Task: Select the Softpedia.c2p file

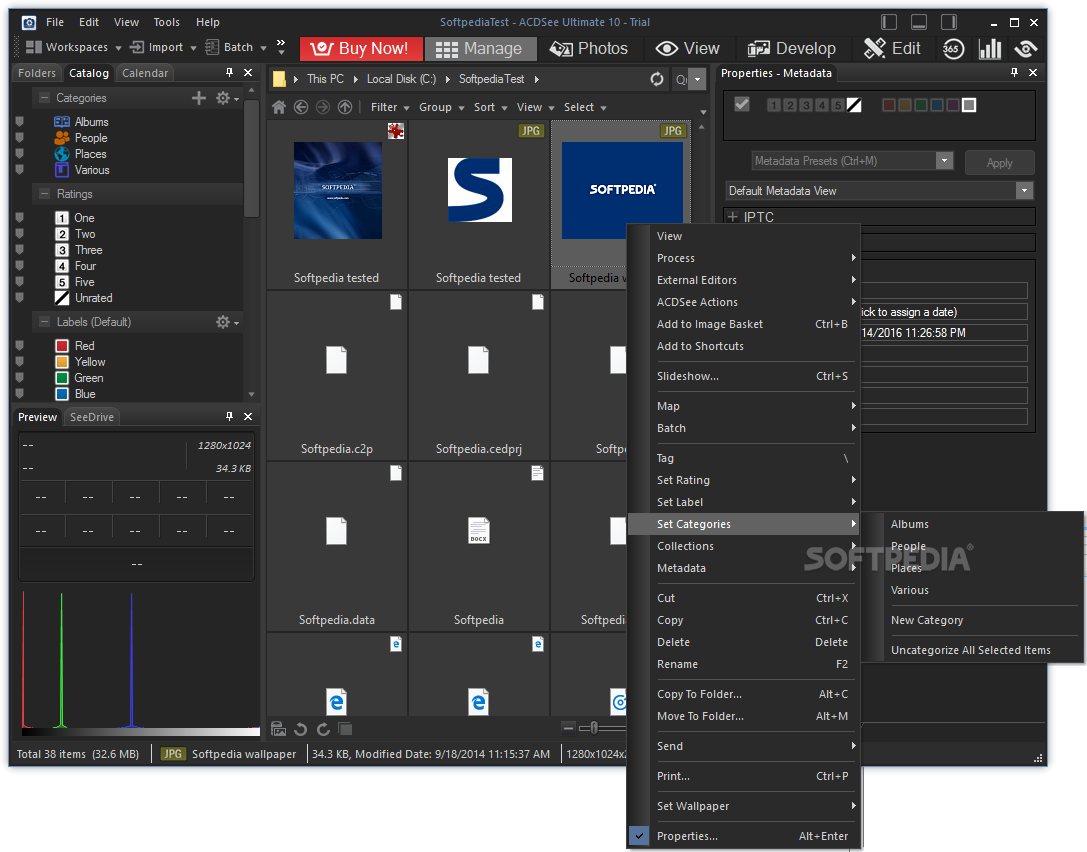Action: [337, 374]
